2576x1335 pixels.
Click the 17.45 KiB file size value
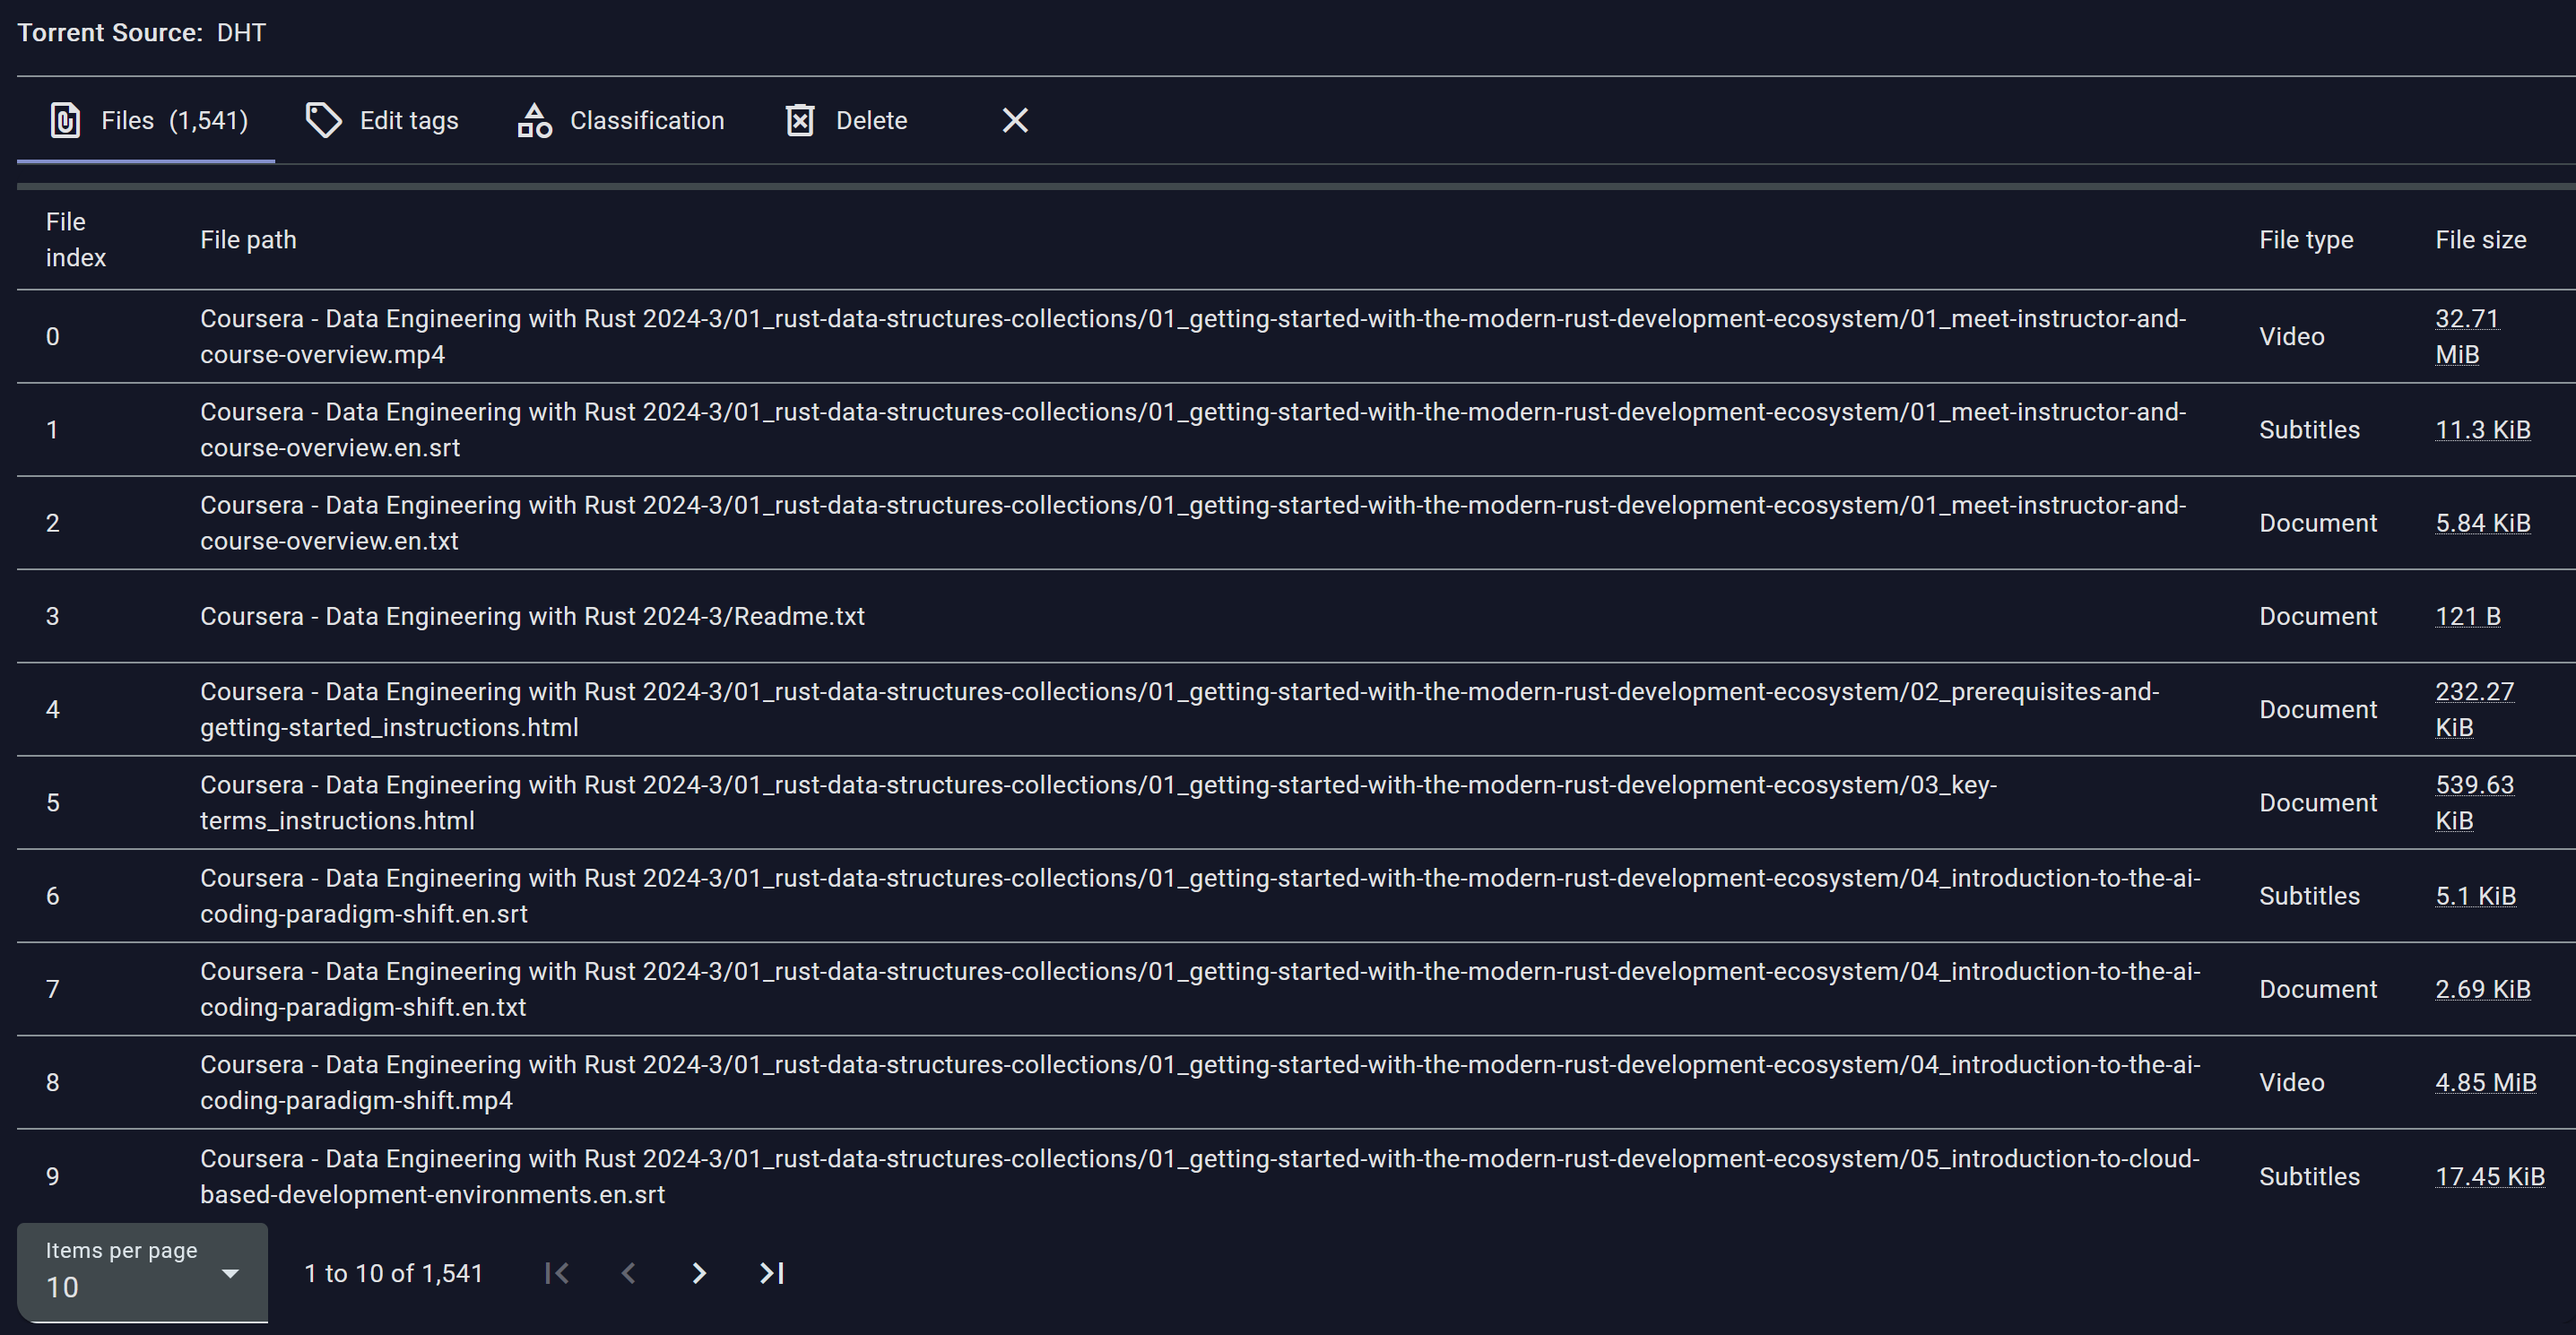click(x=2489, y=1176)
